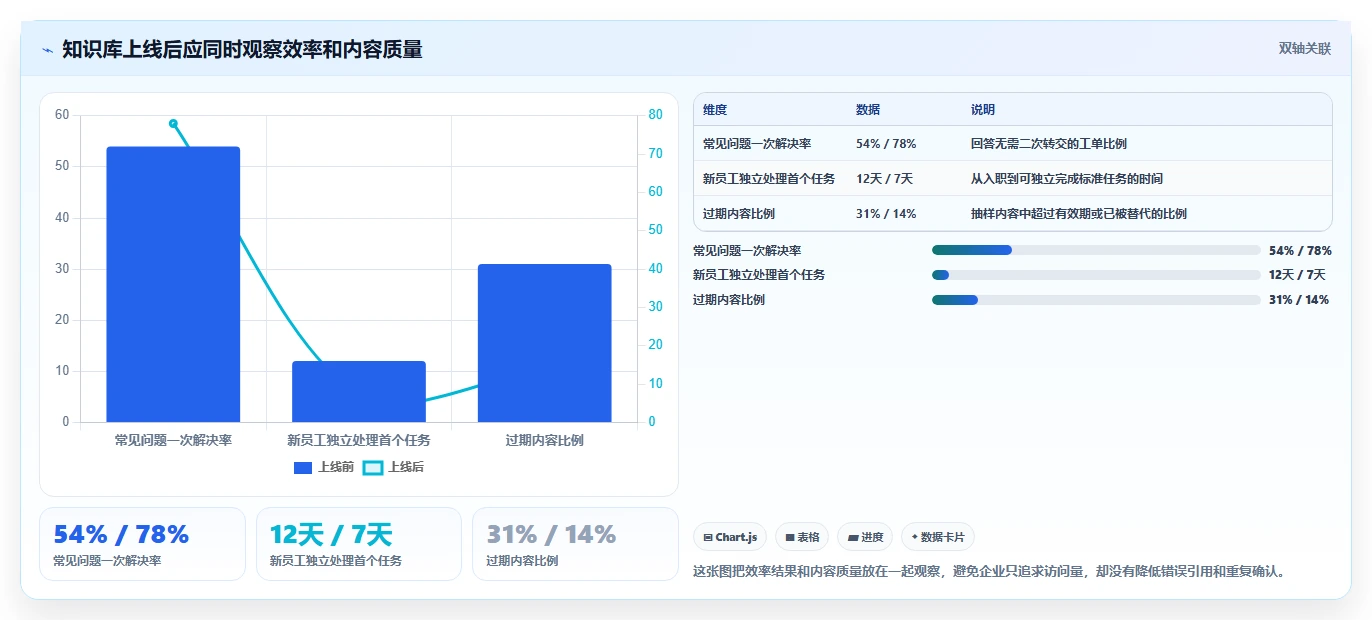The width and height of the screenshot is (1372, 620).
Task: Click table value 31% / 14%
Action: pos(886,214)
